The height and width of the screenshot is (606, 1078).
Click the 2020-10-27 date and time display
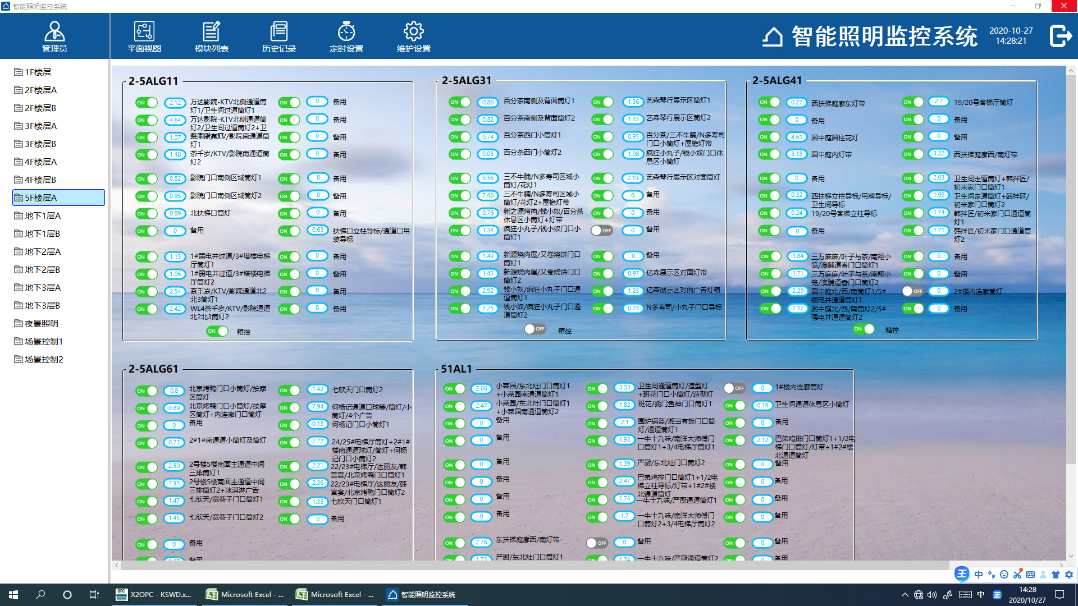[x=1011, y=36]
